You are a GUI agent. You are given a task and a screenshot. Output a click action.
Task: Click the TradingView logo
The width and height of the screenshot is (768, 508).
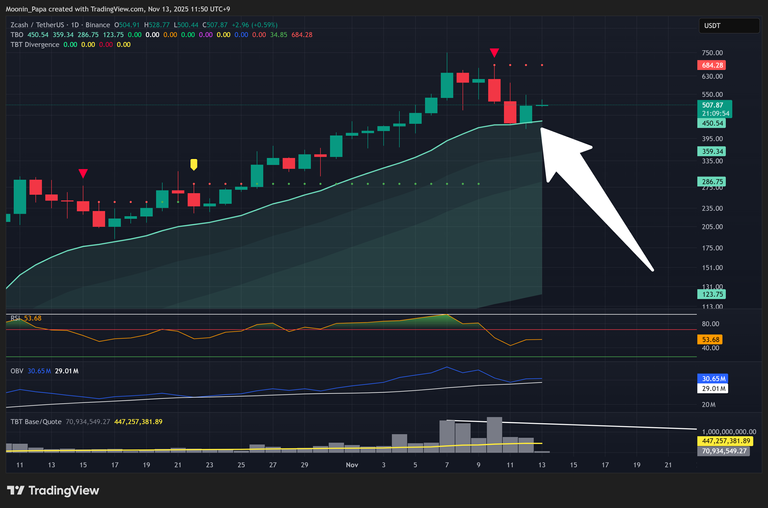[54, 490]
